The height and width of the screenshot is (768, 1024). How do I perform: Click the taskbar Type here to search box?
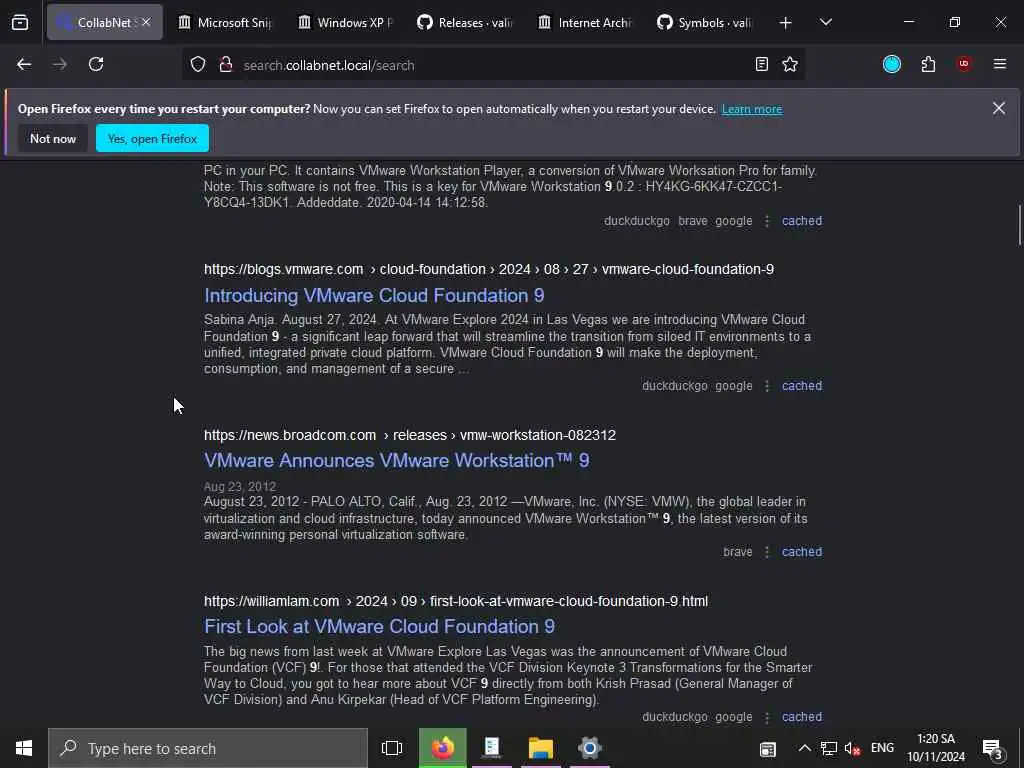[208, 748]
